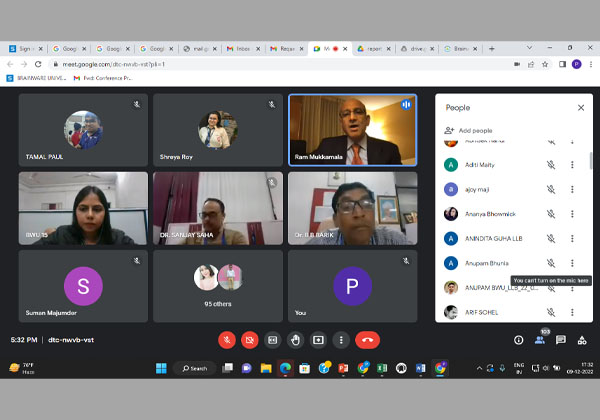Raise hand in the meeting
600x420 pixels.
(295, 340)
